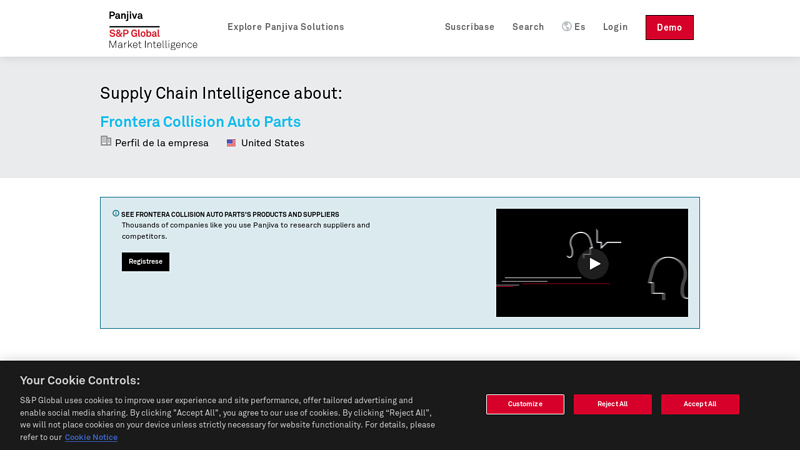Accept all cookies
This screenshot has height=450, width=800.
[700, 404]
